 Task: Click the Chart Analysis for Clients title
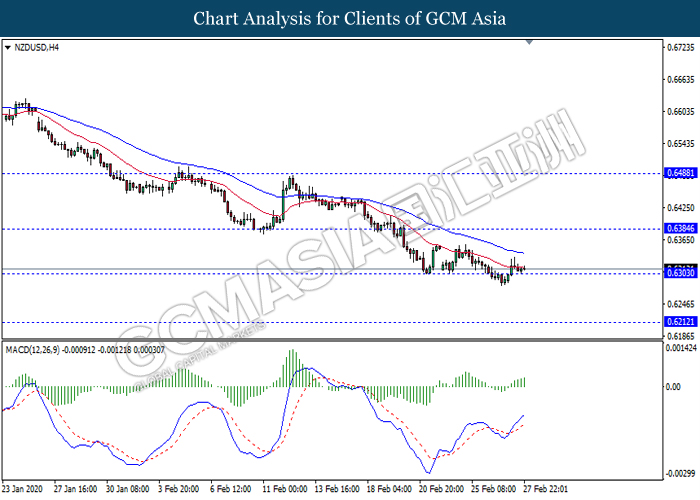point(350,19)
